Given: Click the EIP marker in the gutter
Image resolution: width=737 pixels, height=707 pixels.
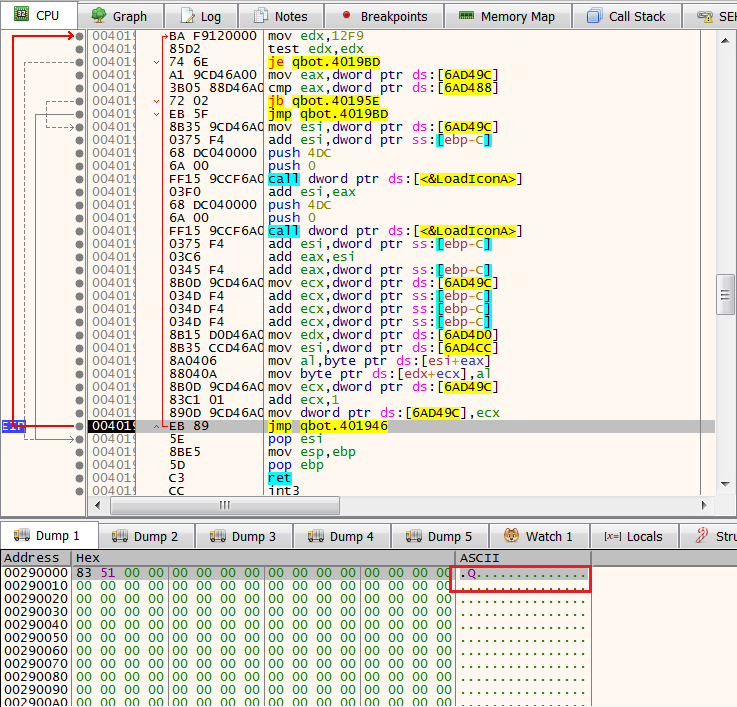Looking at the screenshot, I should click(14, 426).
